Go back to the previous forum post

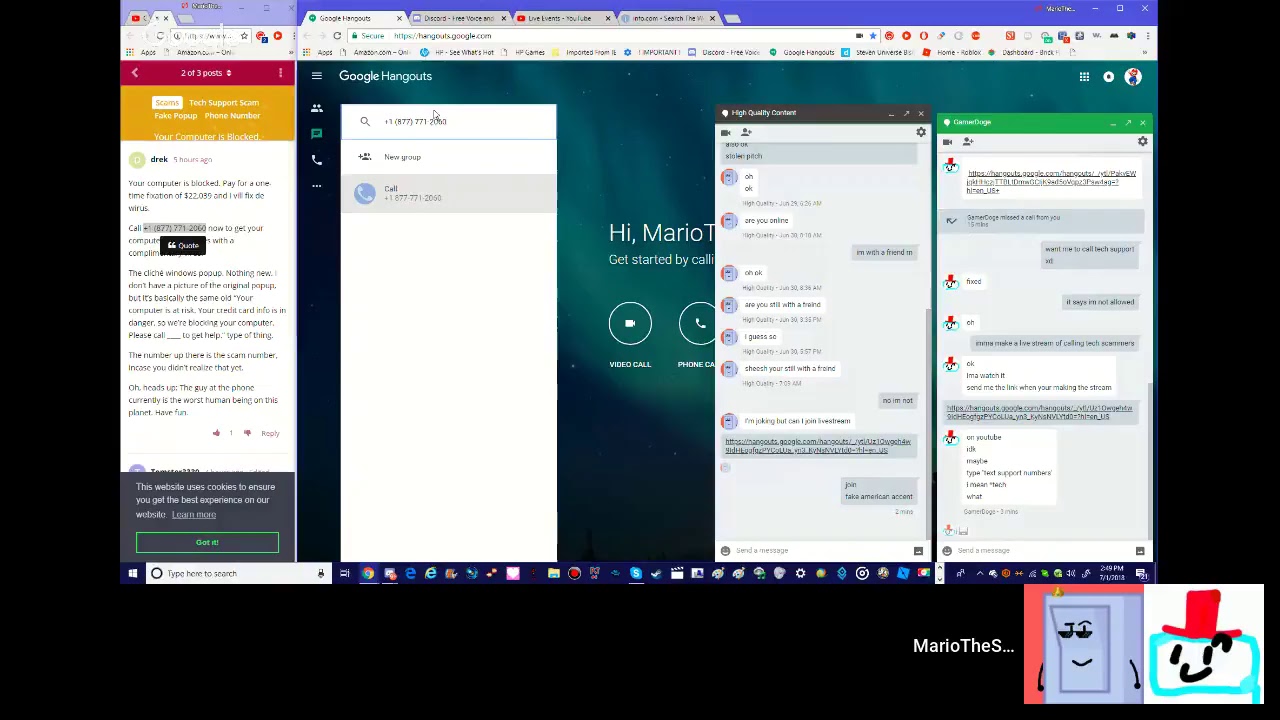[134, 73]
